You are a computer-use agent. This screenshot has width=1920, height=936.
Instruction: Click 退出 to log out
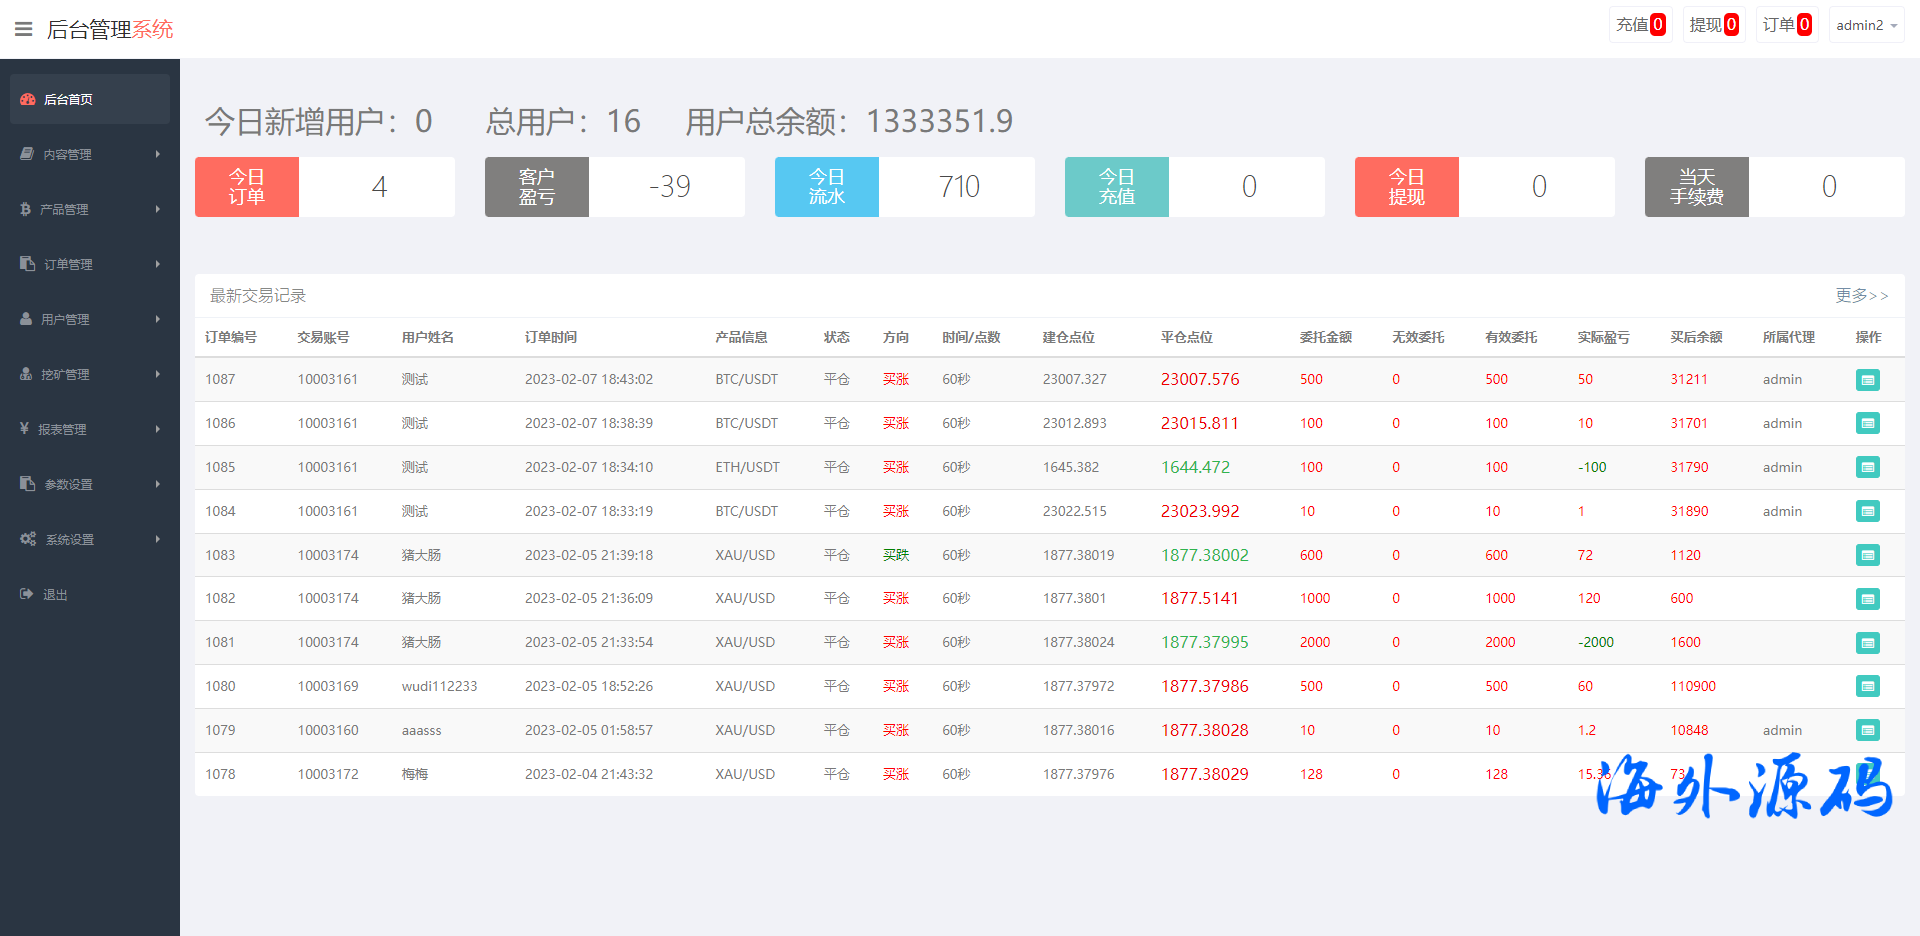55,594
